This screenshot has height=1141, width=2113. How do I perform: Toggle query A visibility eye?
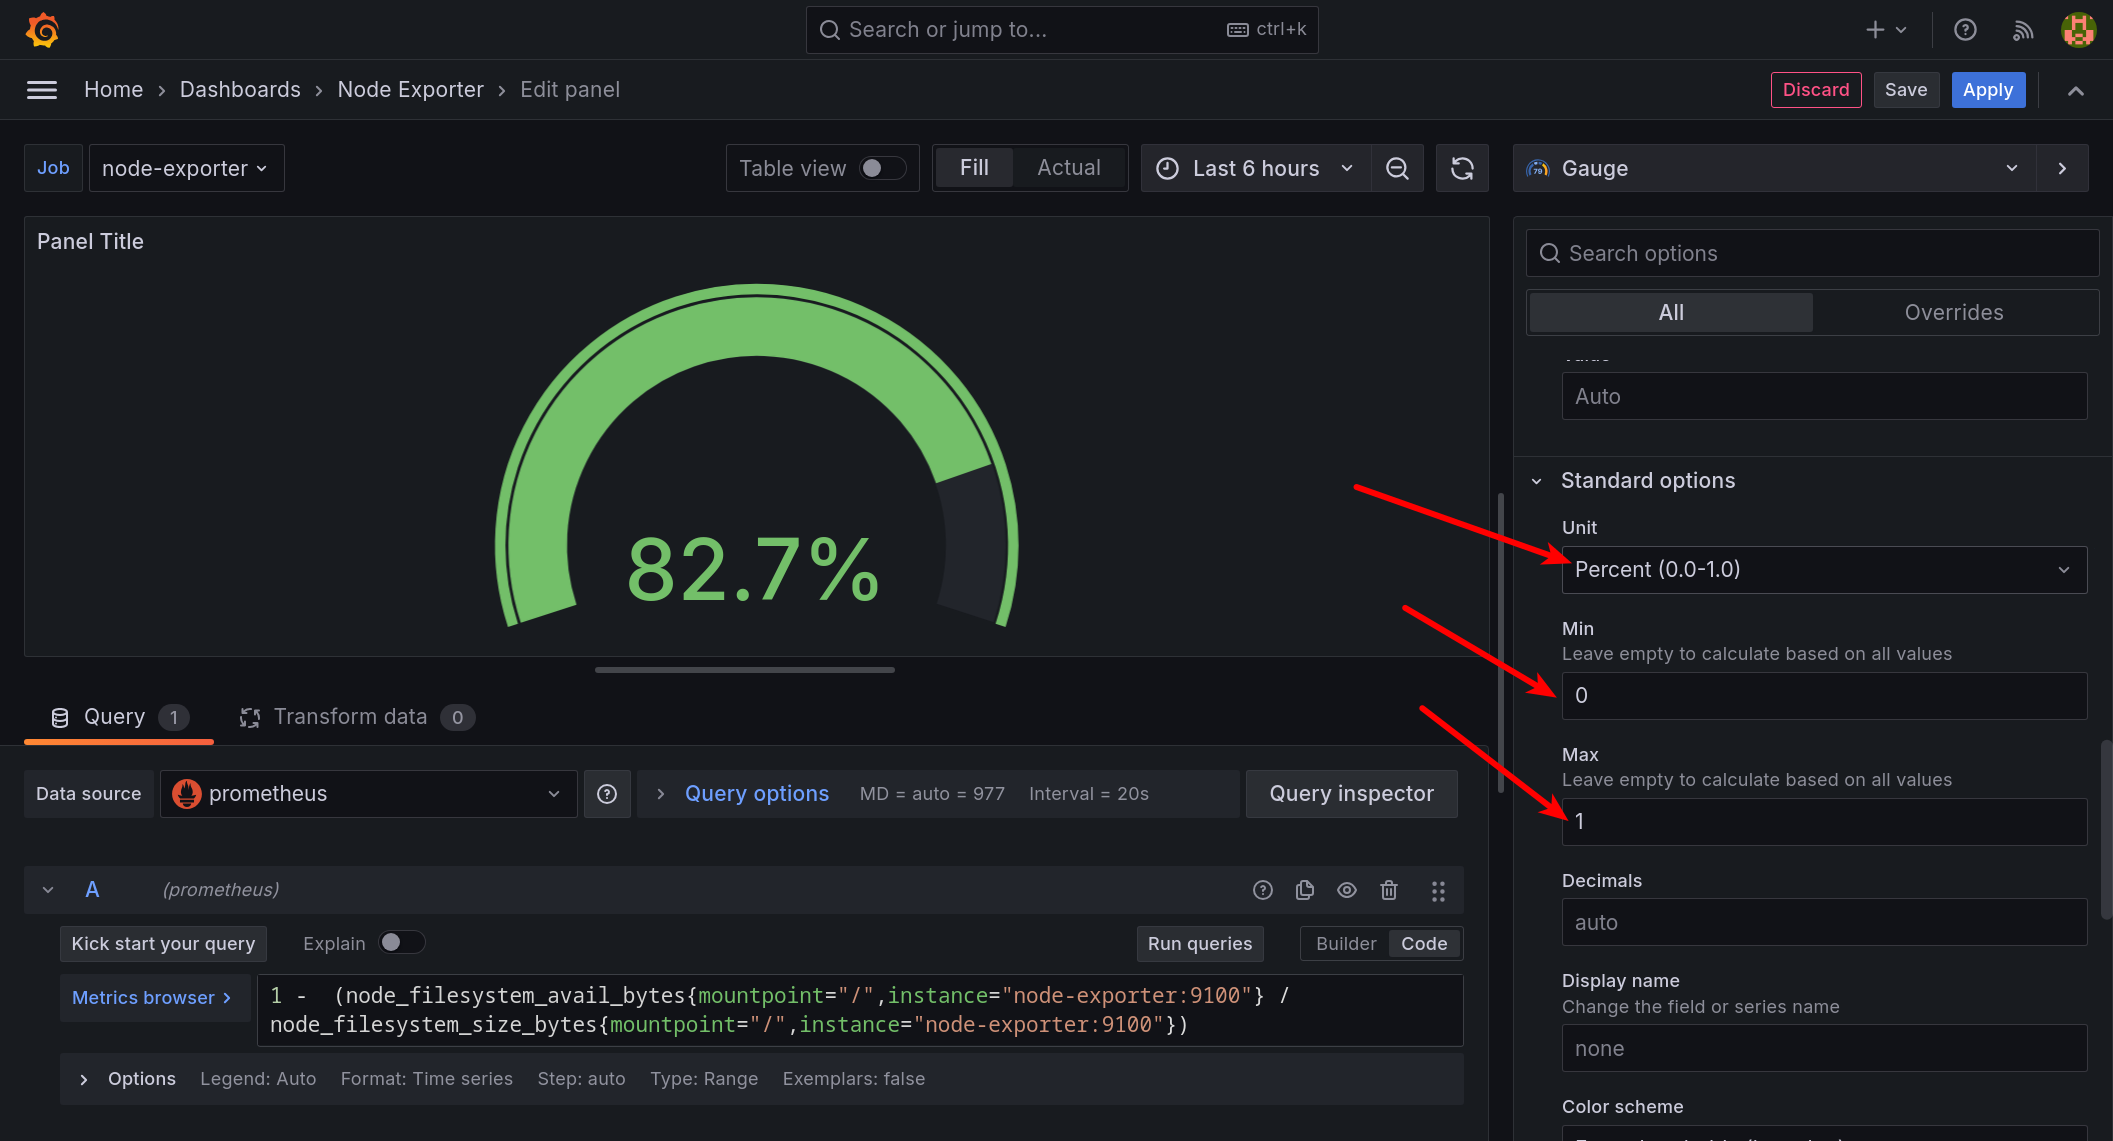[x=1347, y=890]
